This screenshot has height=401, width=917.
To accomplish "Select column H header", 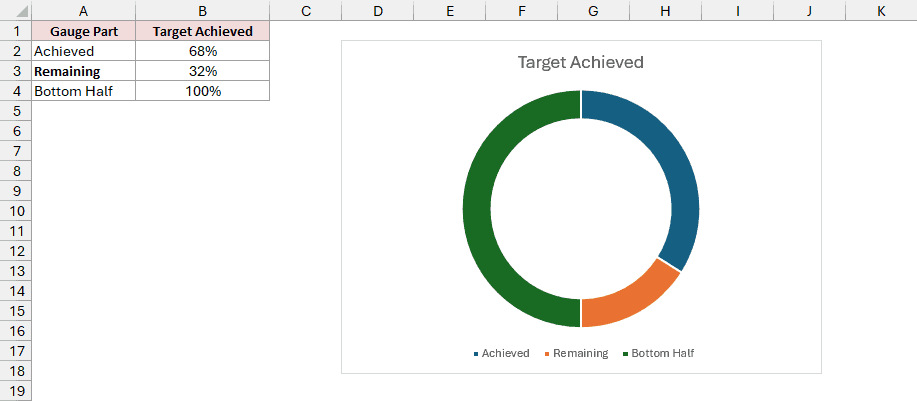I will click(x=666, y=11).
